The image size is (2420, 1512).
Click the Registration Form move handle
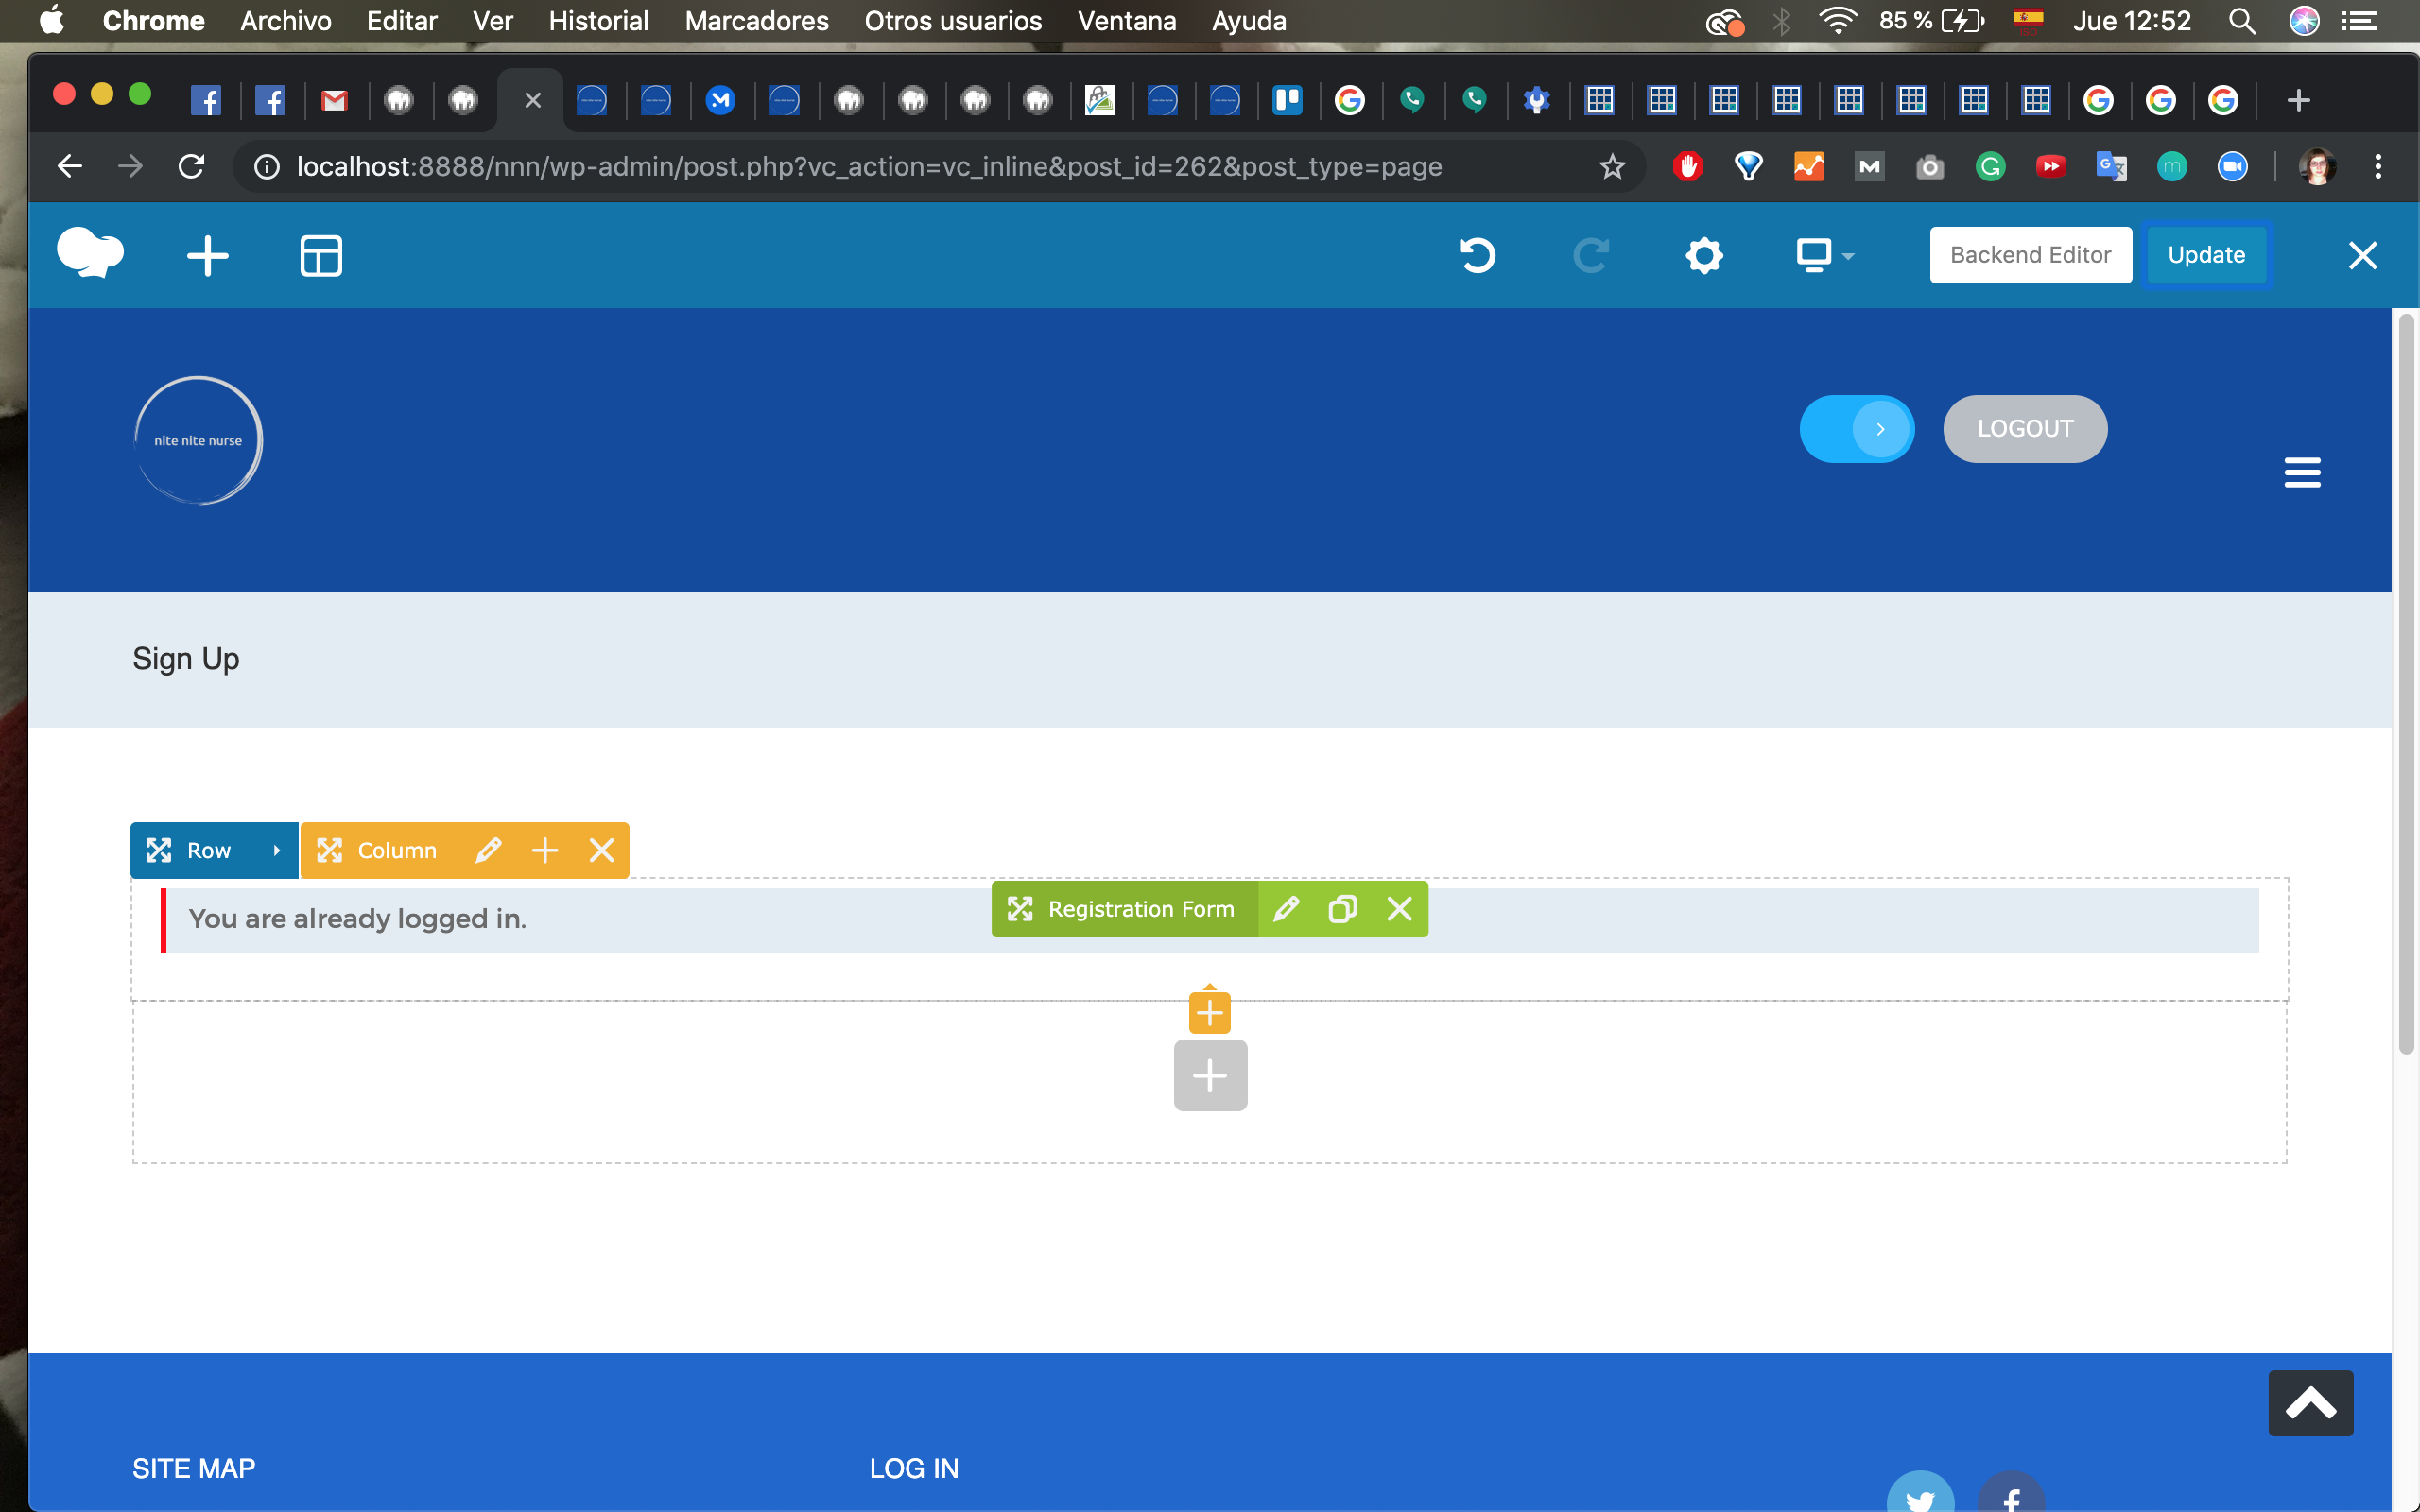click(x=1019, y=909)
